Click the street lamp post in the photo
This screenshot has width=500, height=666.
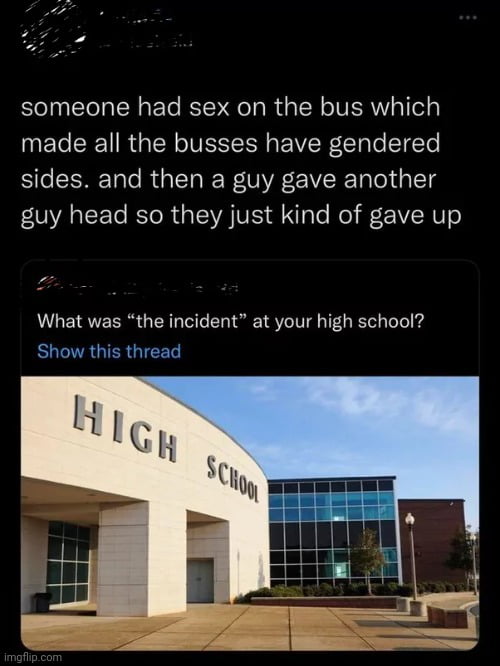[411, 556]
